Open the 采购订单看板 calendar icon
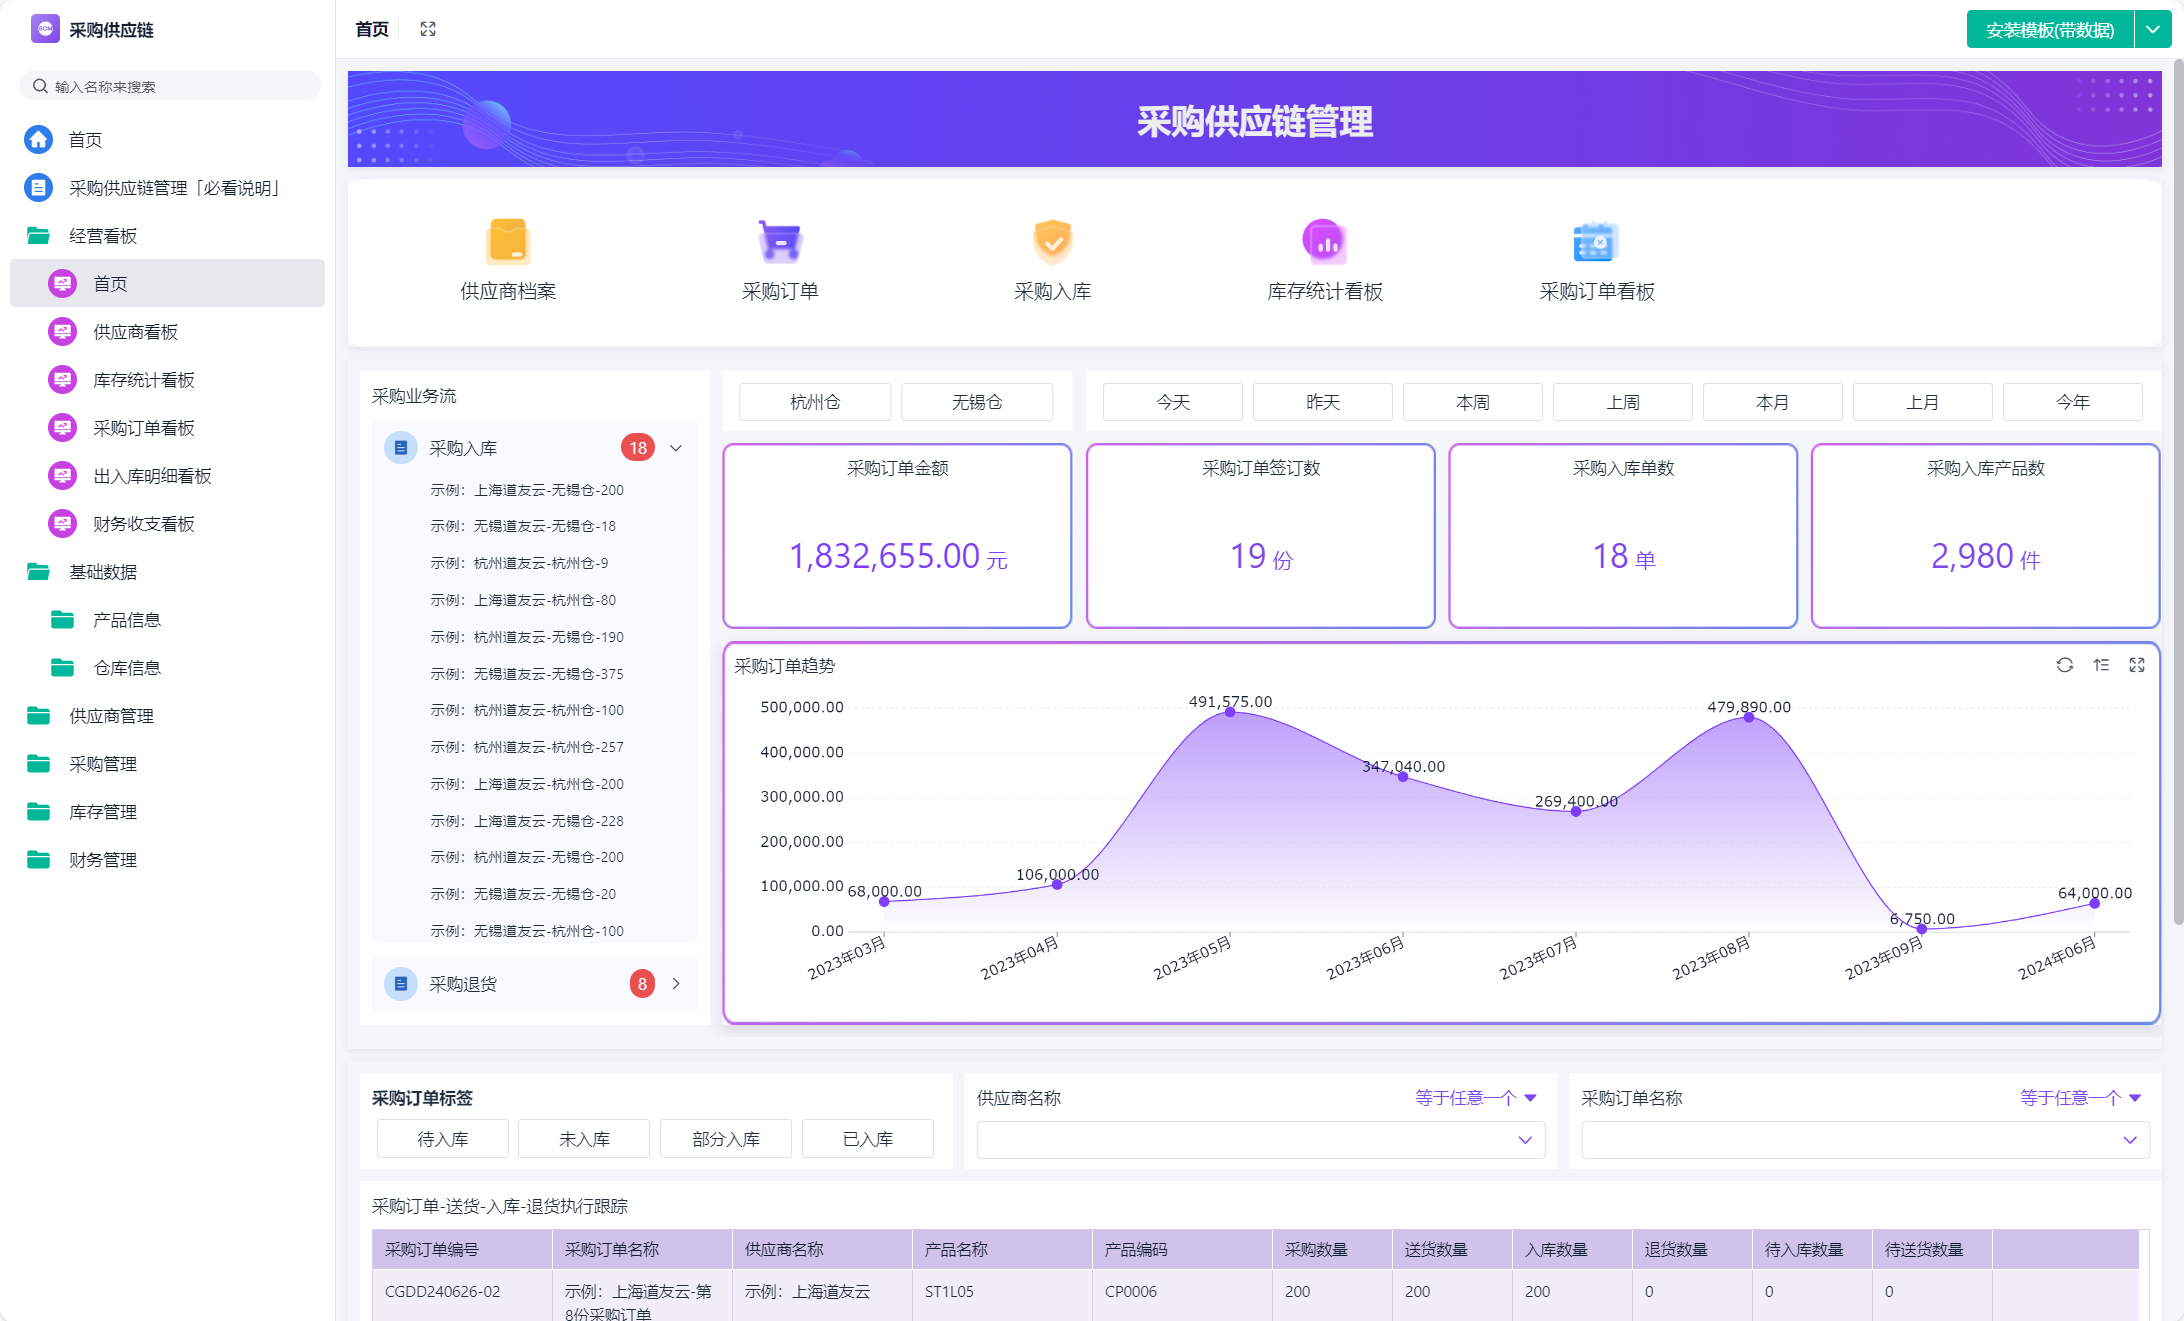Image resolution: width=2184 pixels, height=1321 pixels. (1596, 241)
